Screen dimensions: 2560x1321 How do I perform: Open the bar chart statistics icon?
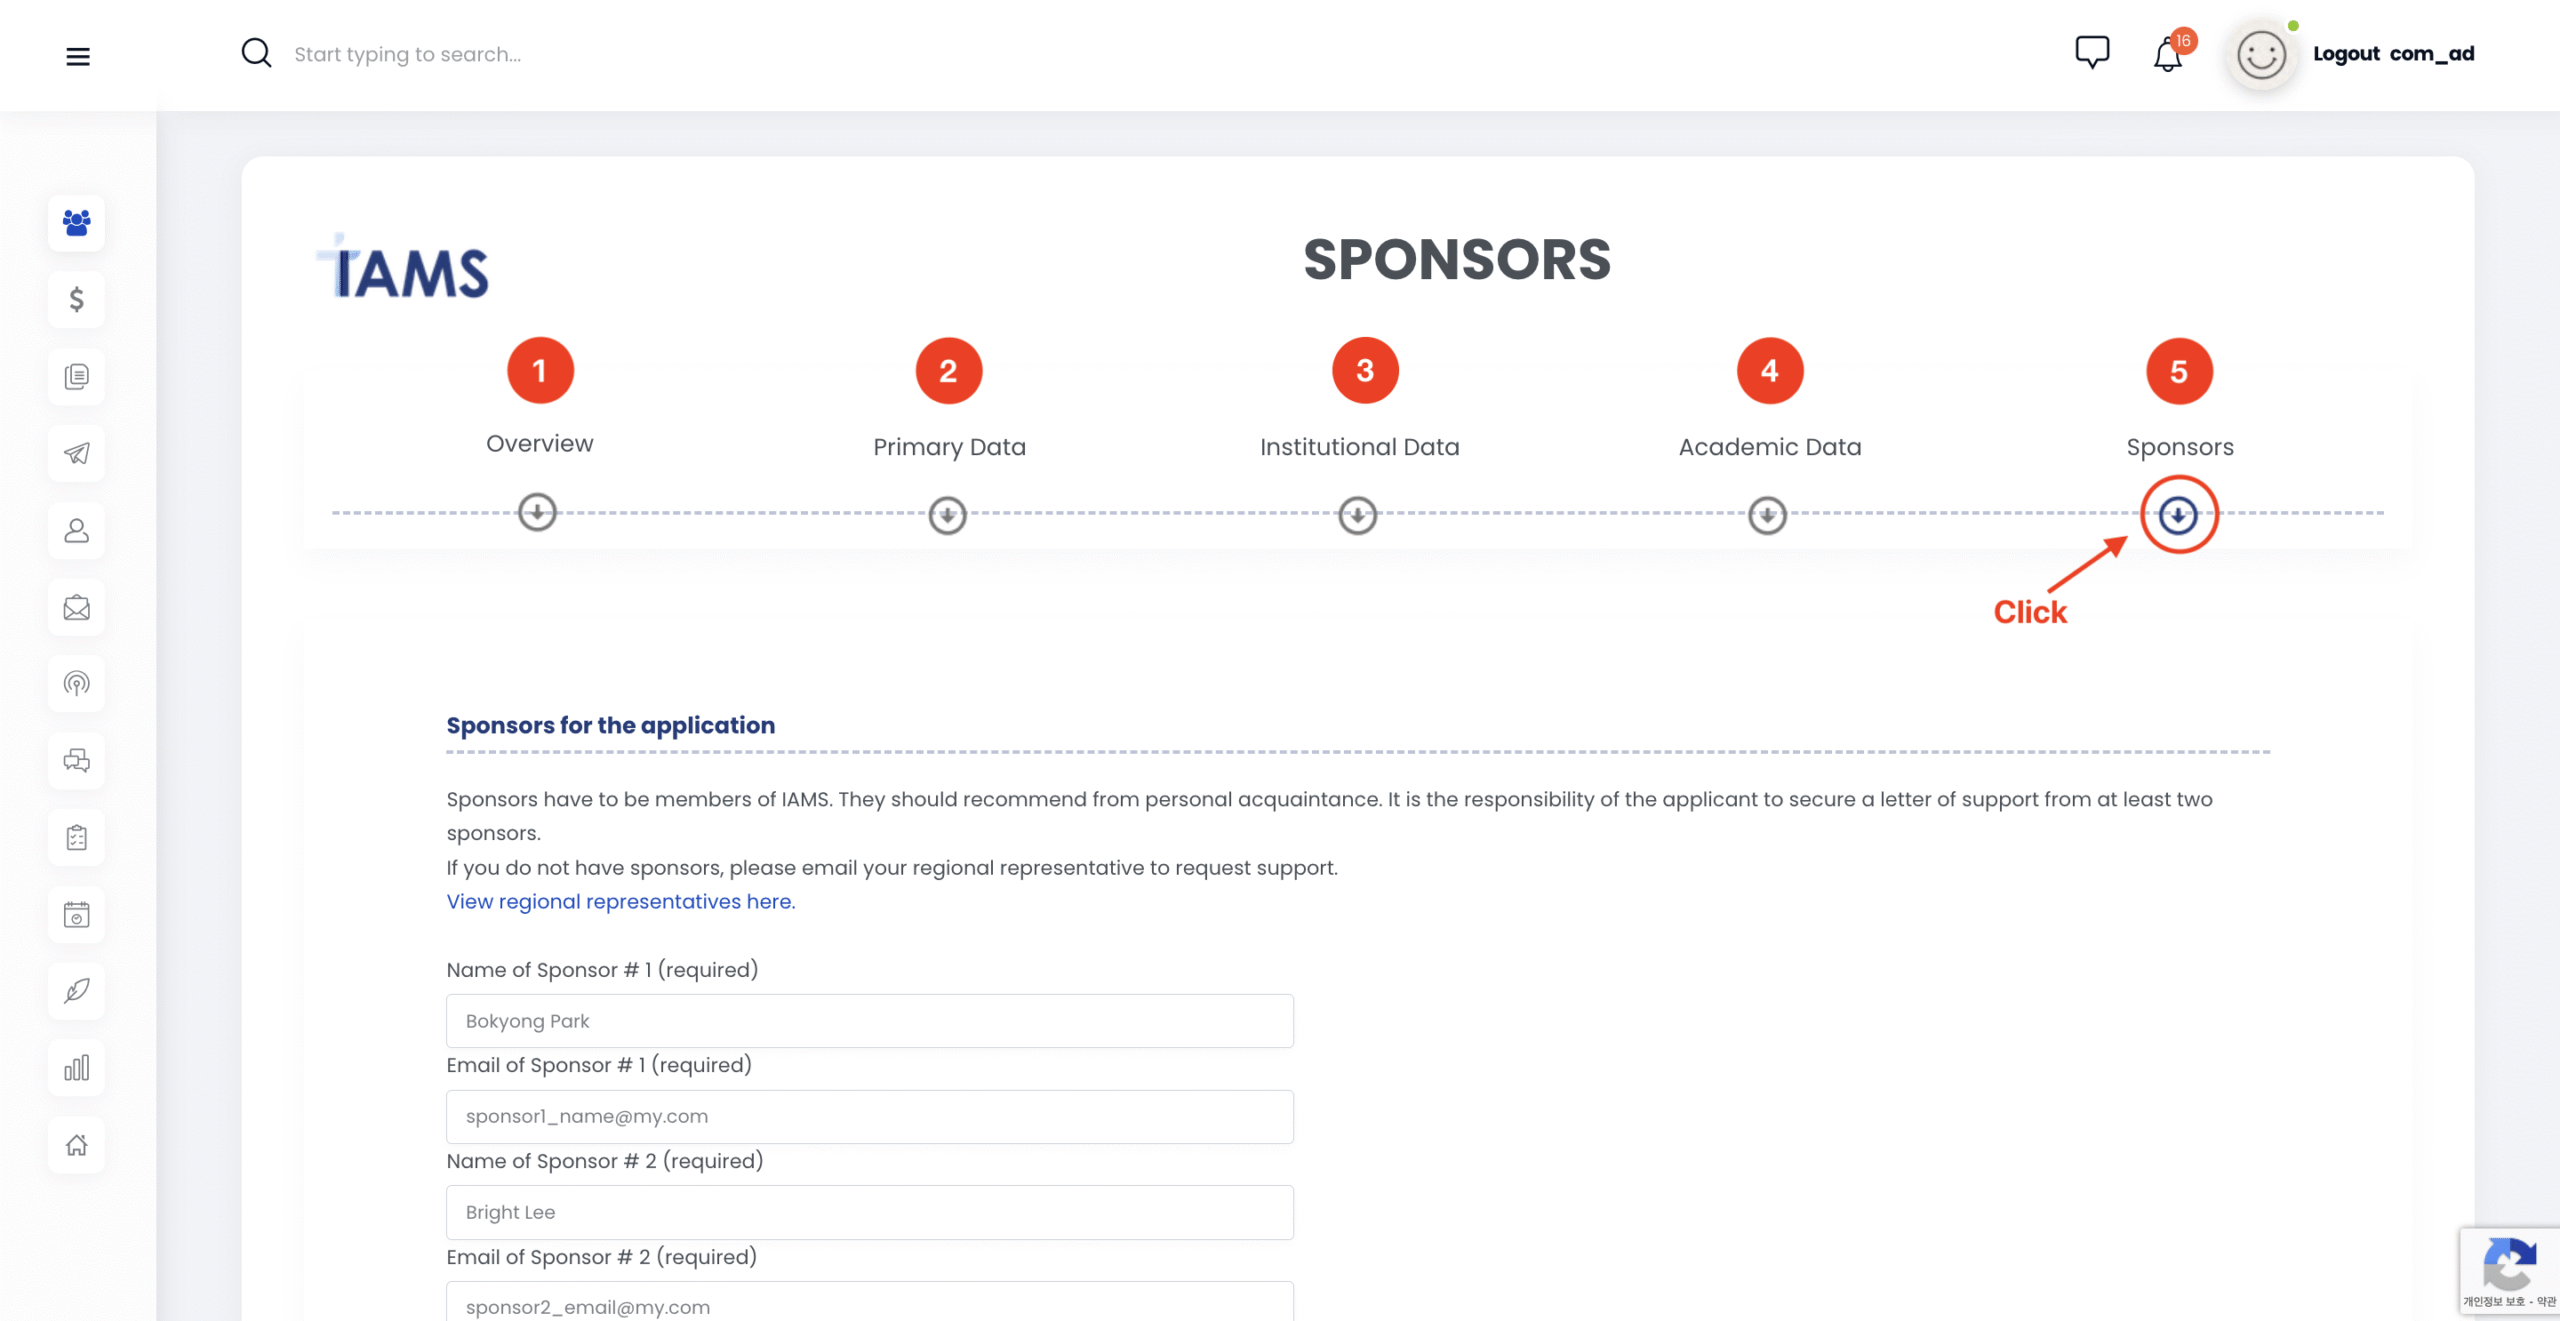77,1068
